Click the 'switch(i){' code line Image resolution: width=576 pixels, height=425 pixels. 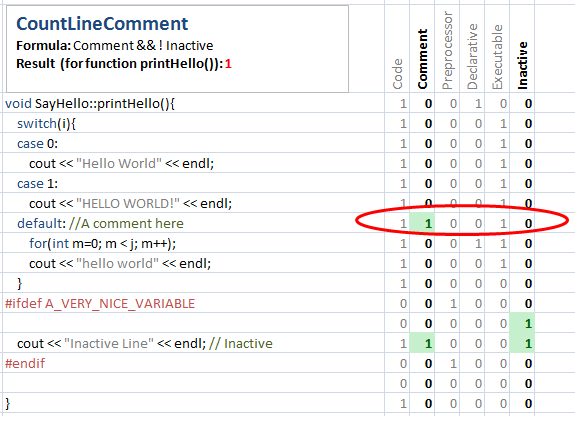[46, 123]
